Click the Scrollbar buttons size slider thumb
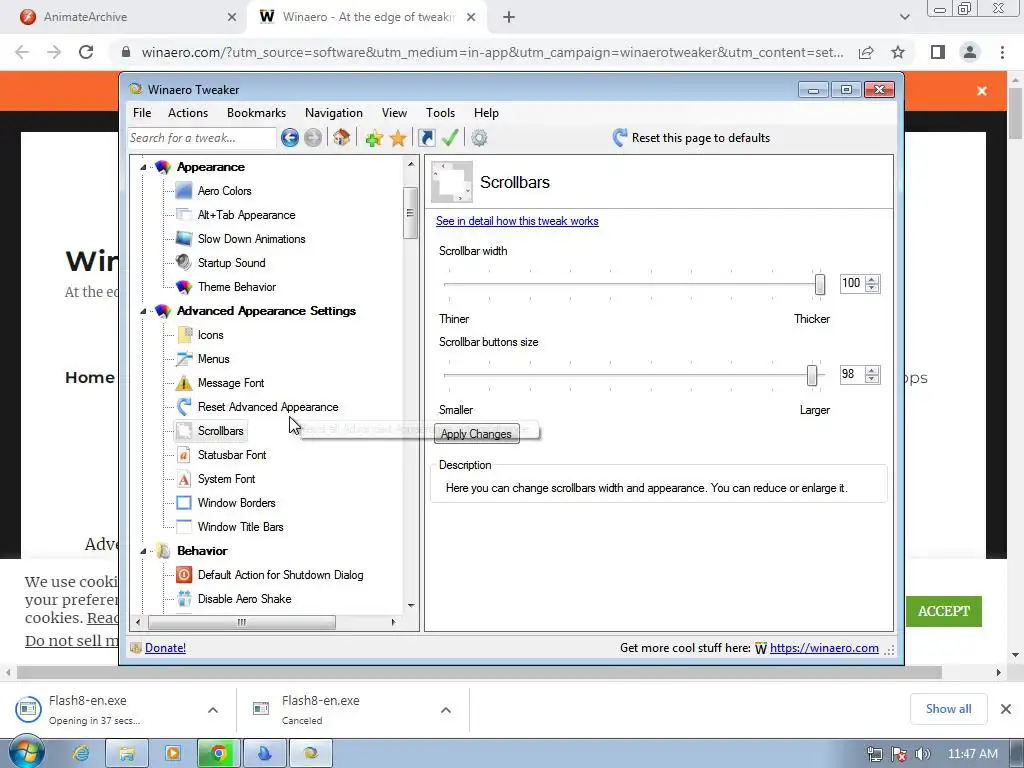1024x768 pixels. (812, 376)
